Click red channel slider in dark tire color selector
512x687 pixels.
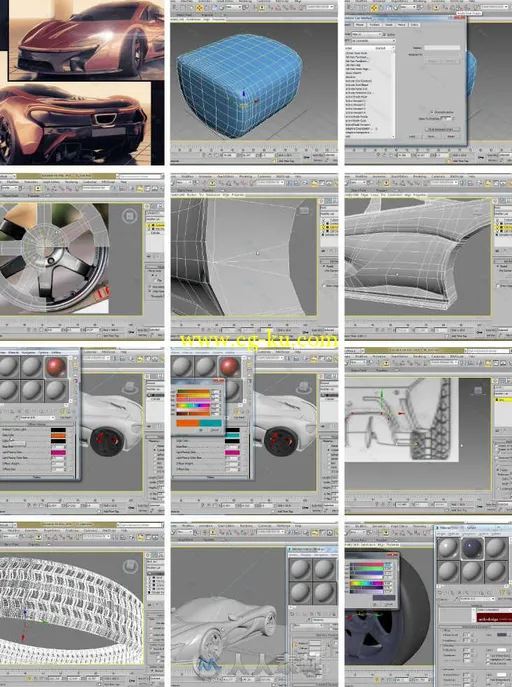367,565
